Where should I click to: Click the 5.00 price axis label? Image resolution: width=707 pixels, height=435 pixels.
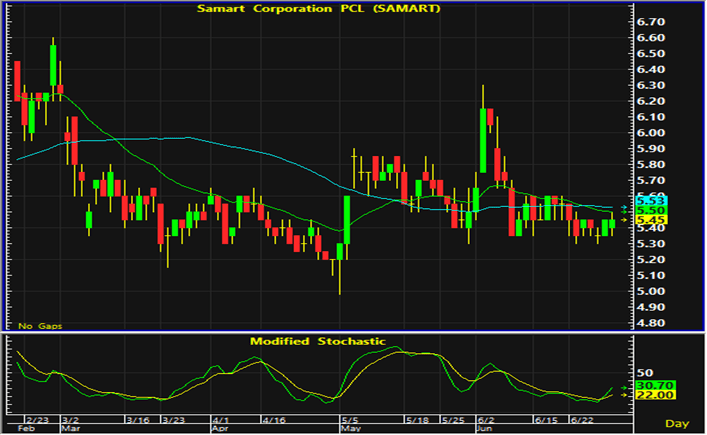651,291
